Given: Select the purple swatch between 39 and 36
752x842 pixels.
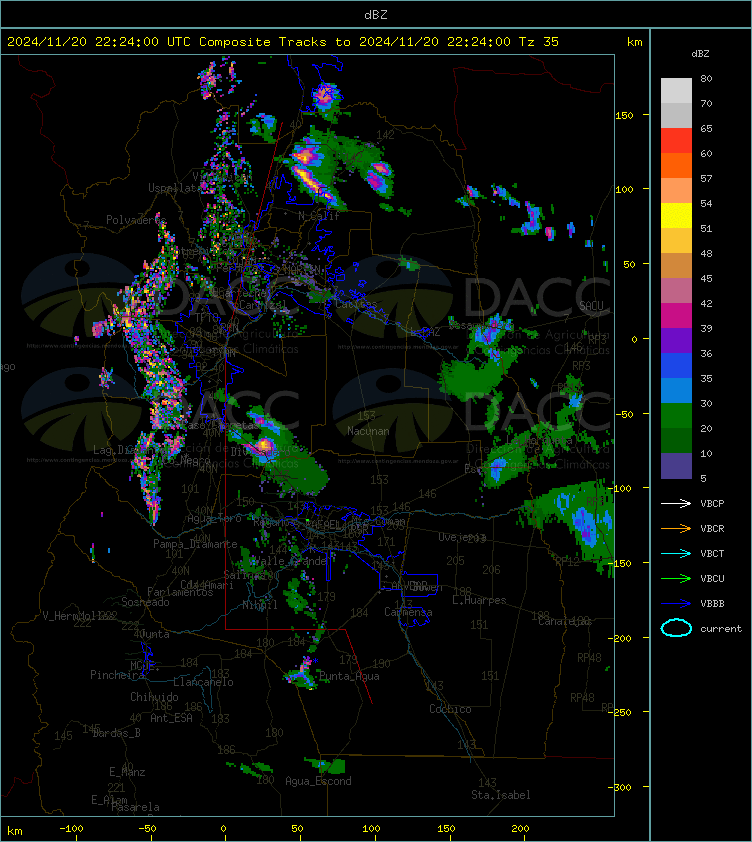Looking at the screenshot, I should 676,341.
